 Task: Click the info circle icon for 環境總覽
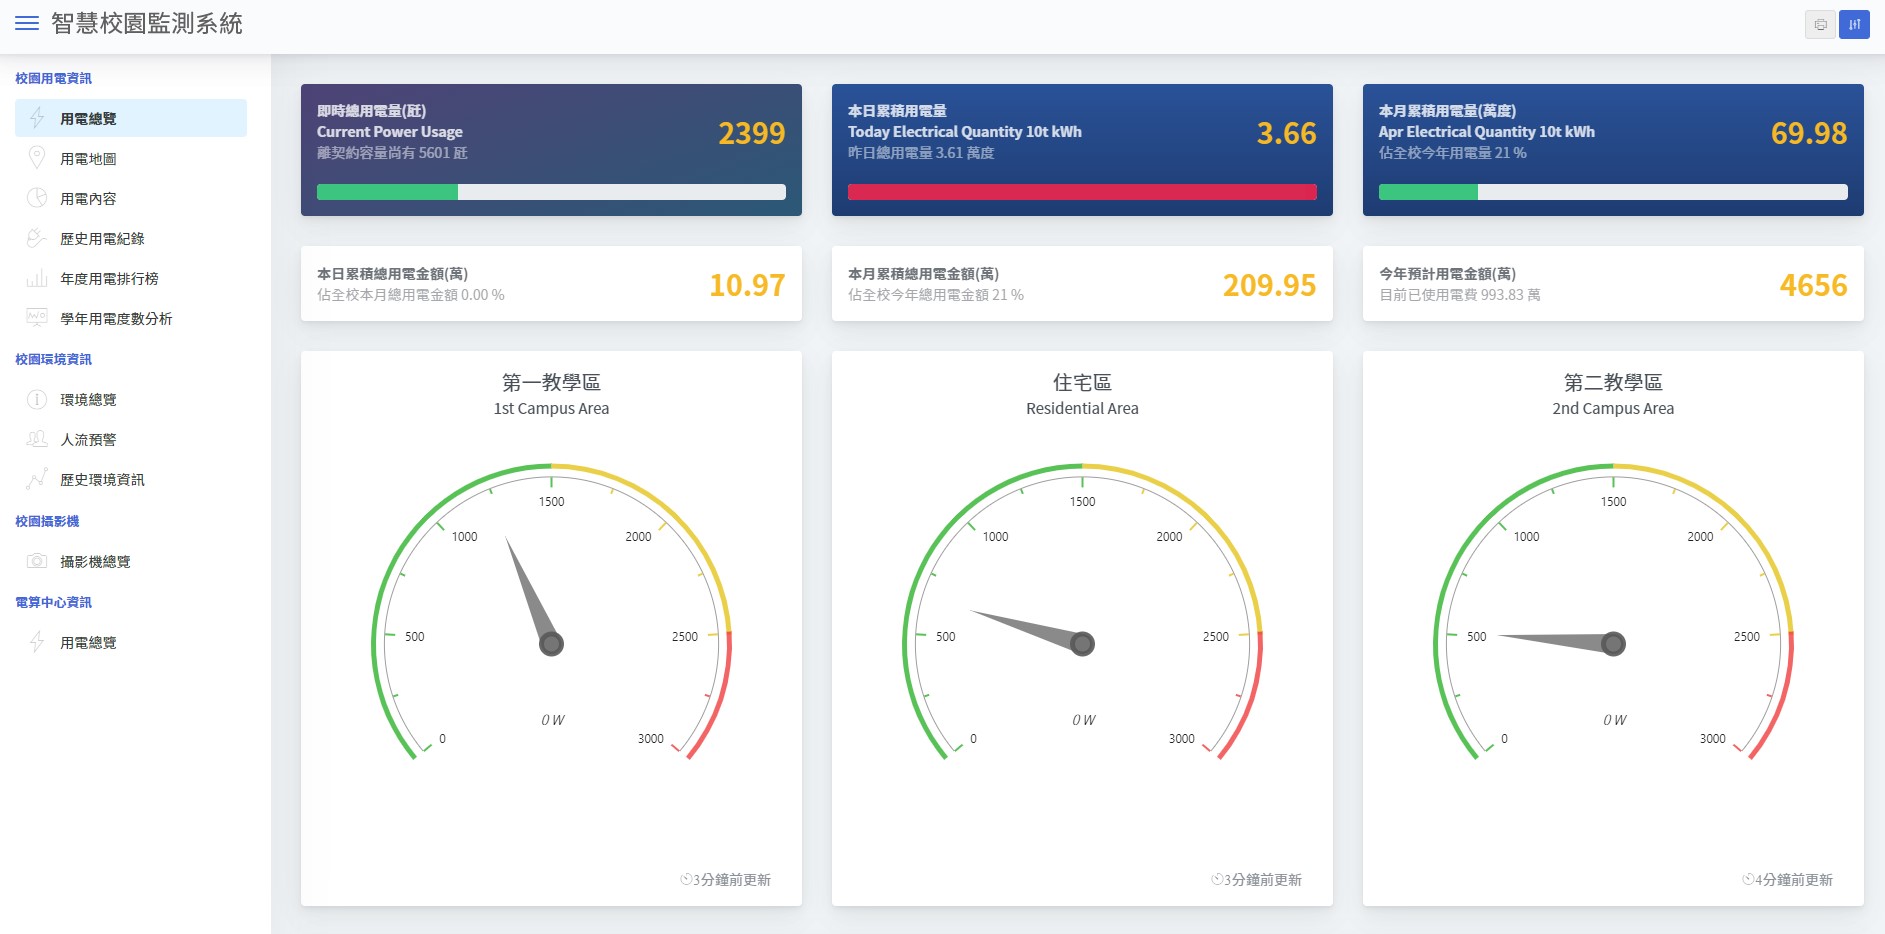coord(37,399)
